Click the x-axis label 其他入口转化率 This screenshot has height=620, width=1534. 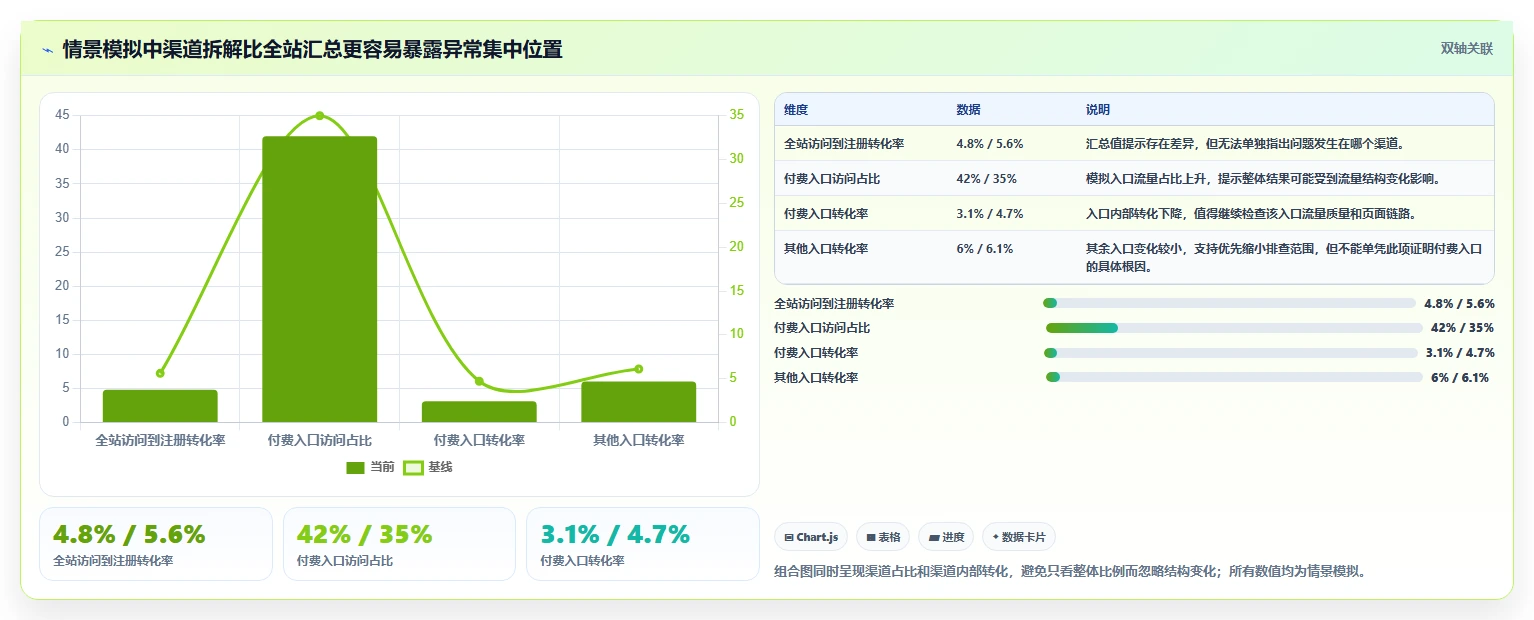point(639,440)
